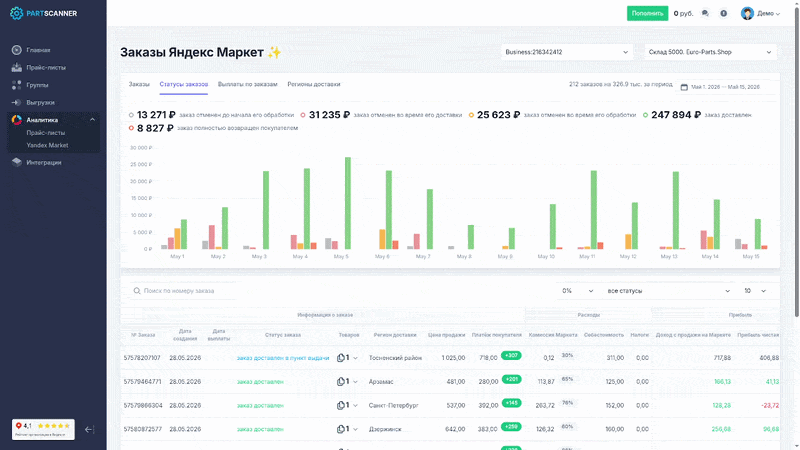Click the orange bar on May 12

pos(628,242)
